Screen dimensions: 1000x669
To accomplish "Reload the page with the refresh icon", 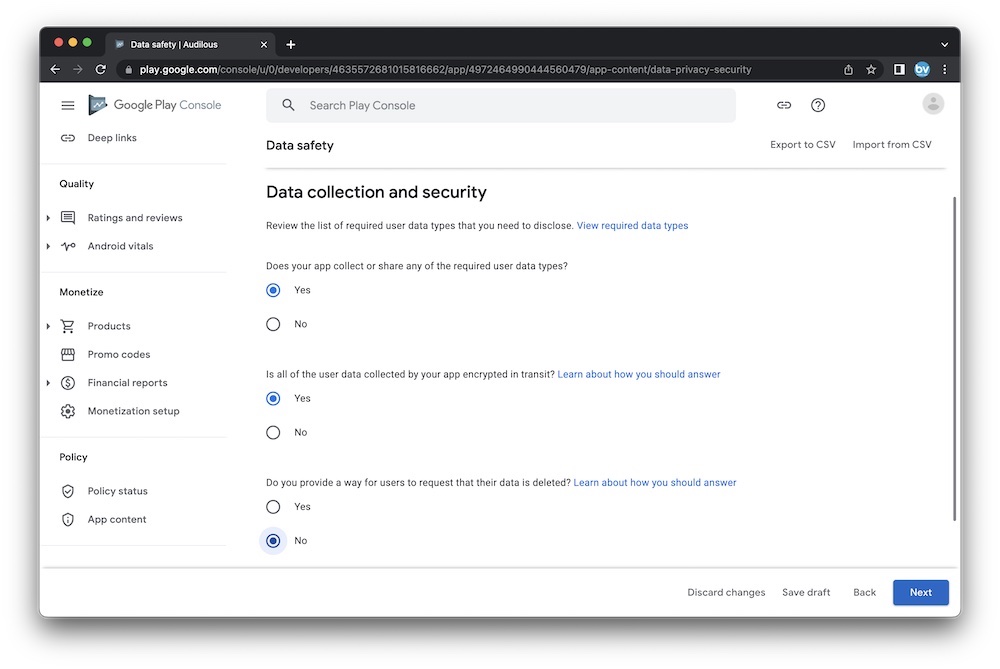I will [101, 70].
